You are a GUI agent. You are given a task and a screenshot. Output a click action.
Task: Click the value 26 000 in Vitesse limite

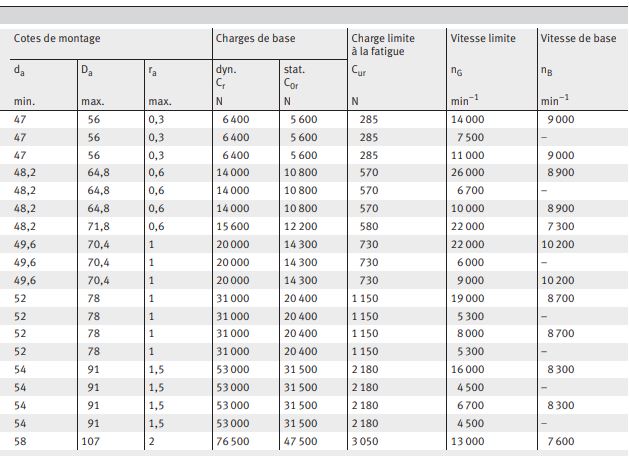[x=467, y=172]
